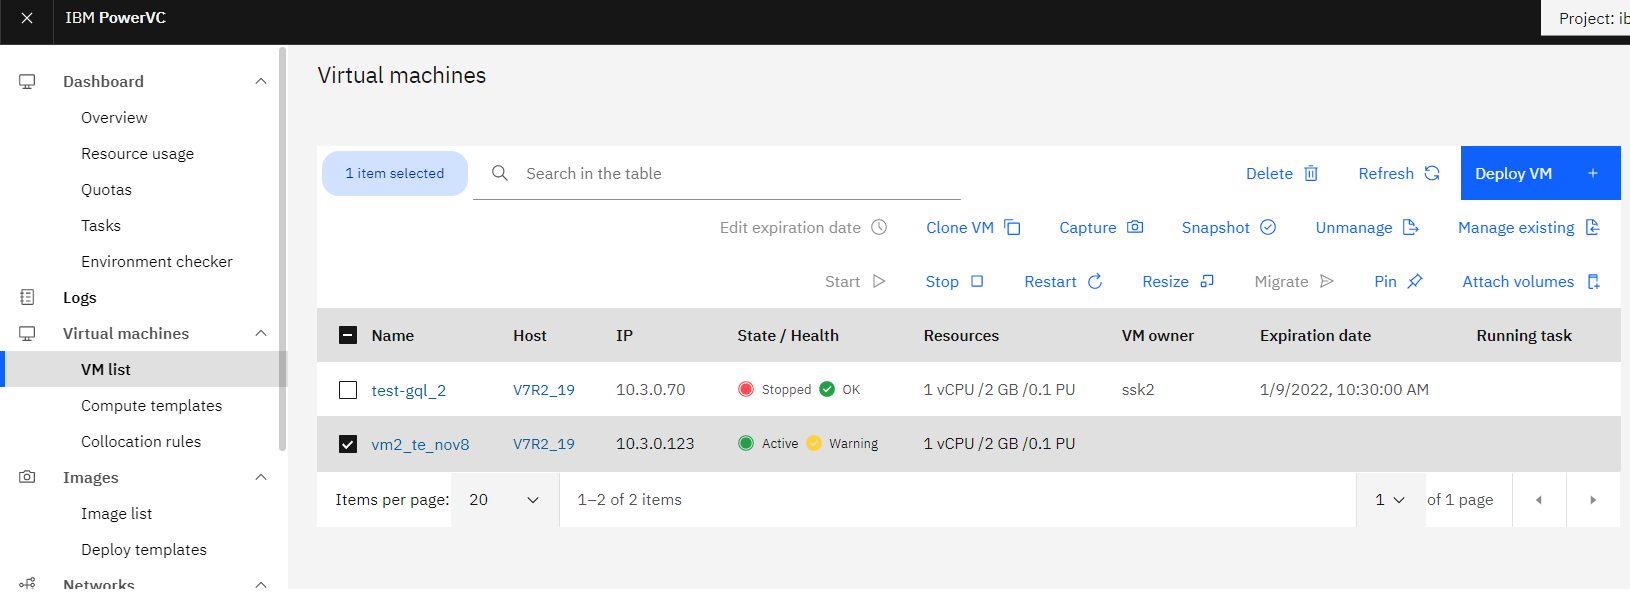Click the Pin pushpin icon
The image size is (1630, 593).
point(1415,282)
